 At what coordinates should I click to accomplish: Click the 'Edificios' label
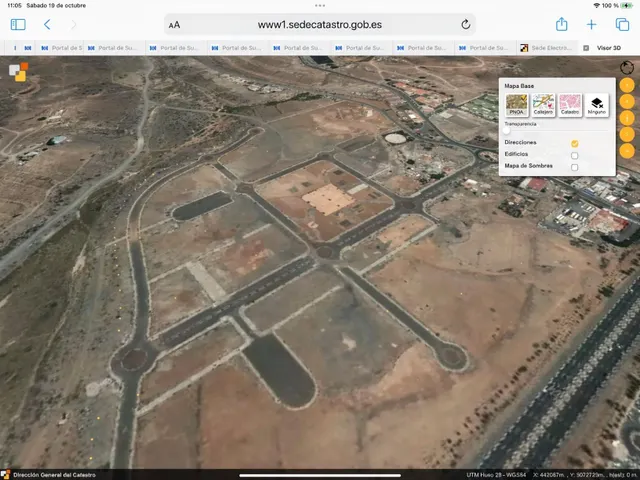[516, 154]
